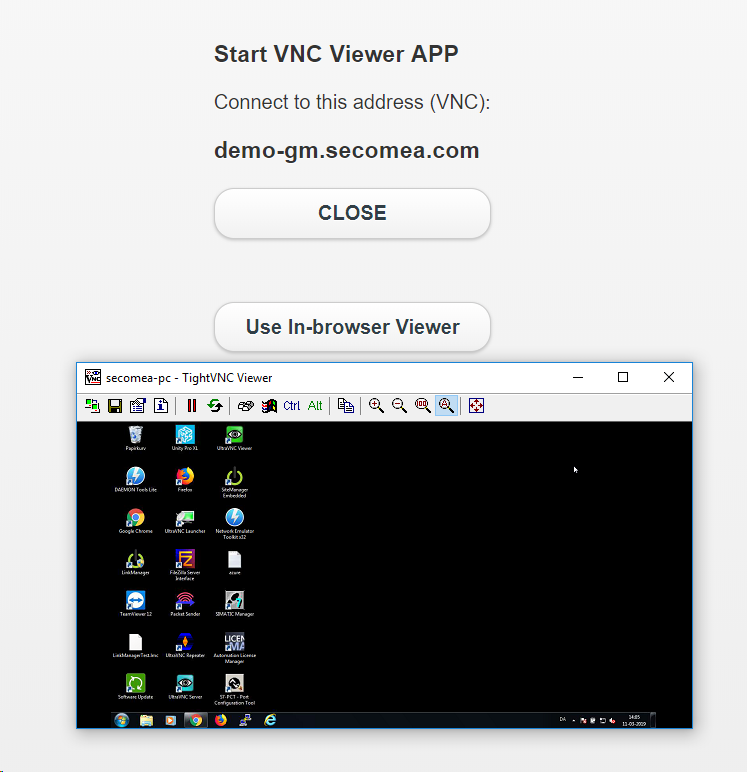Click Firefox icon in remote taskbar
747x772 pixels.
[x=221, y=720]
